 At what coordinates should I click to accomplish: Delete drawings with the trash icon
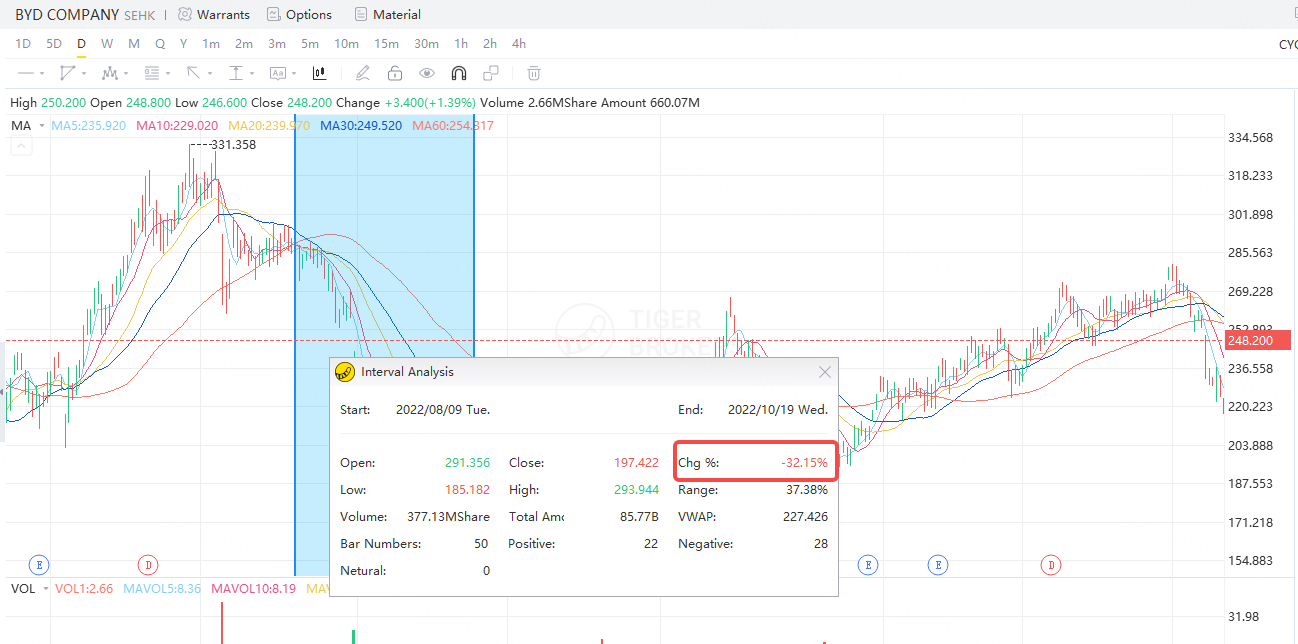(x=533, y=73)
